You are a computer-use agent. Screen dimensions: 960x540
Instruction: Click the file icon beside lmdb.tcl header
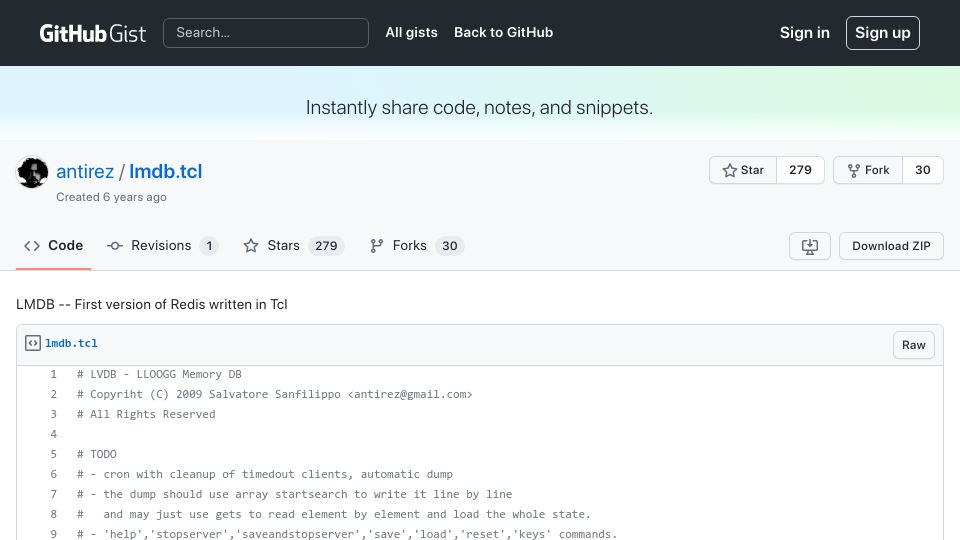pyautogui.click(x=32, y=343)
